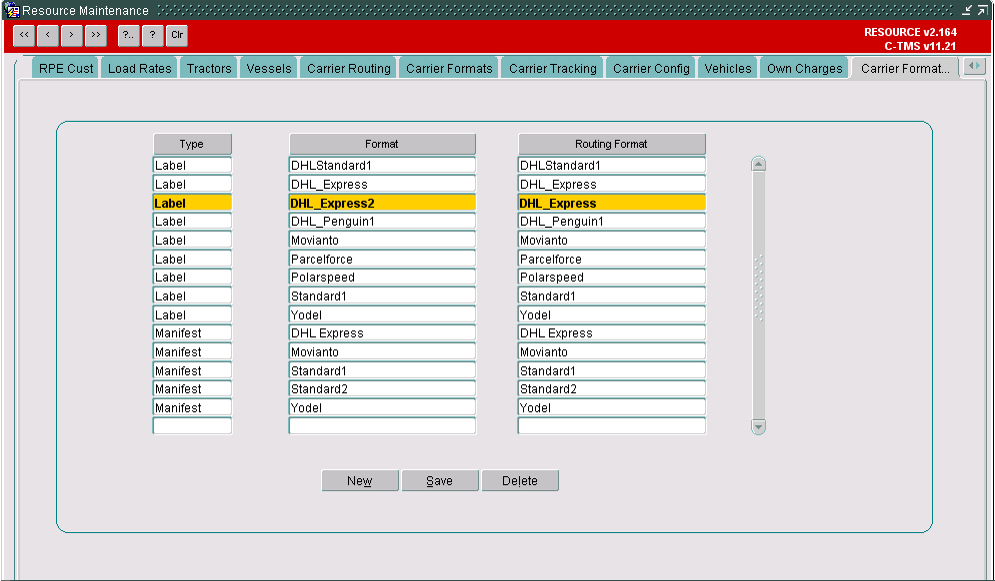Open the Carrier Routing tab

tap(348, 69)
